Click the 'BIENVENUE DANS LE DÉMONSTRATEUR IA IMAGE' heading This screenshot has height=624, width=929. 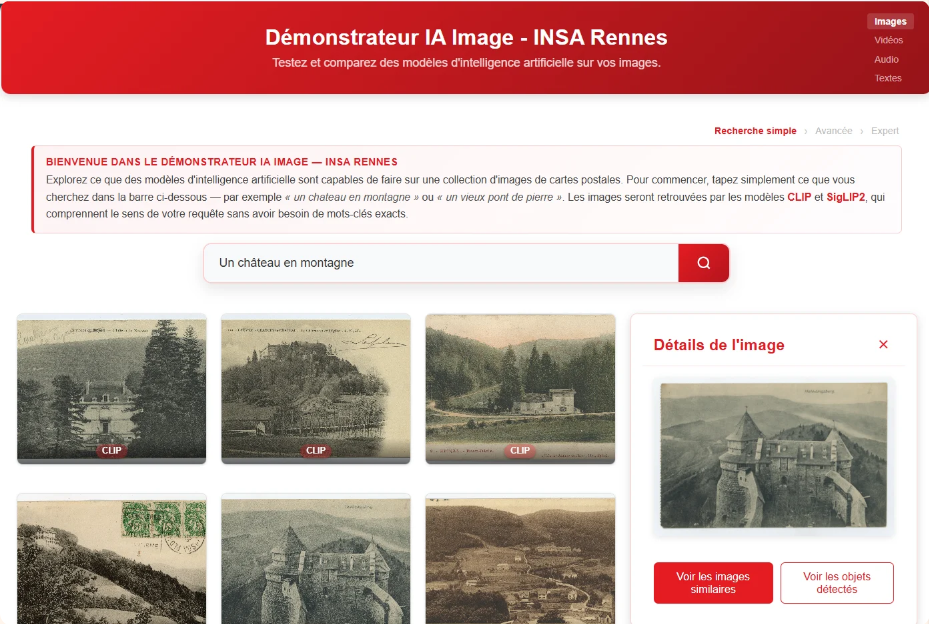222,162
